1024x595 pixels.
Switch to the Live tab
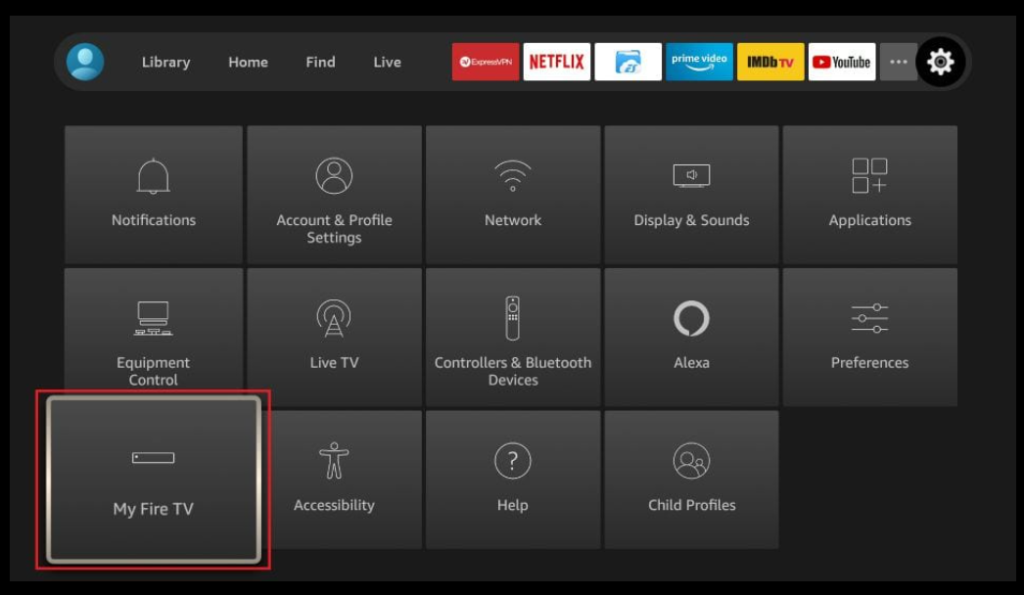pyautogui.click(x=387, y=62)
